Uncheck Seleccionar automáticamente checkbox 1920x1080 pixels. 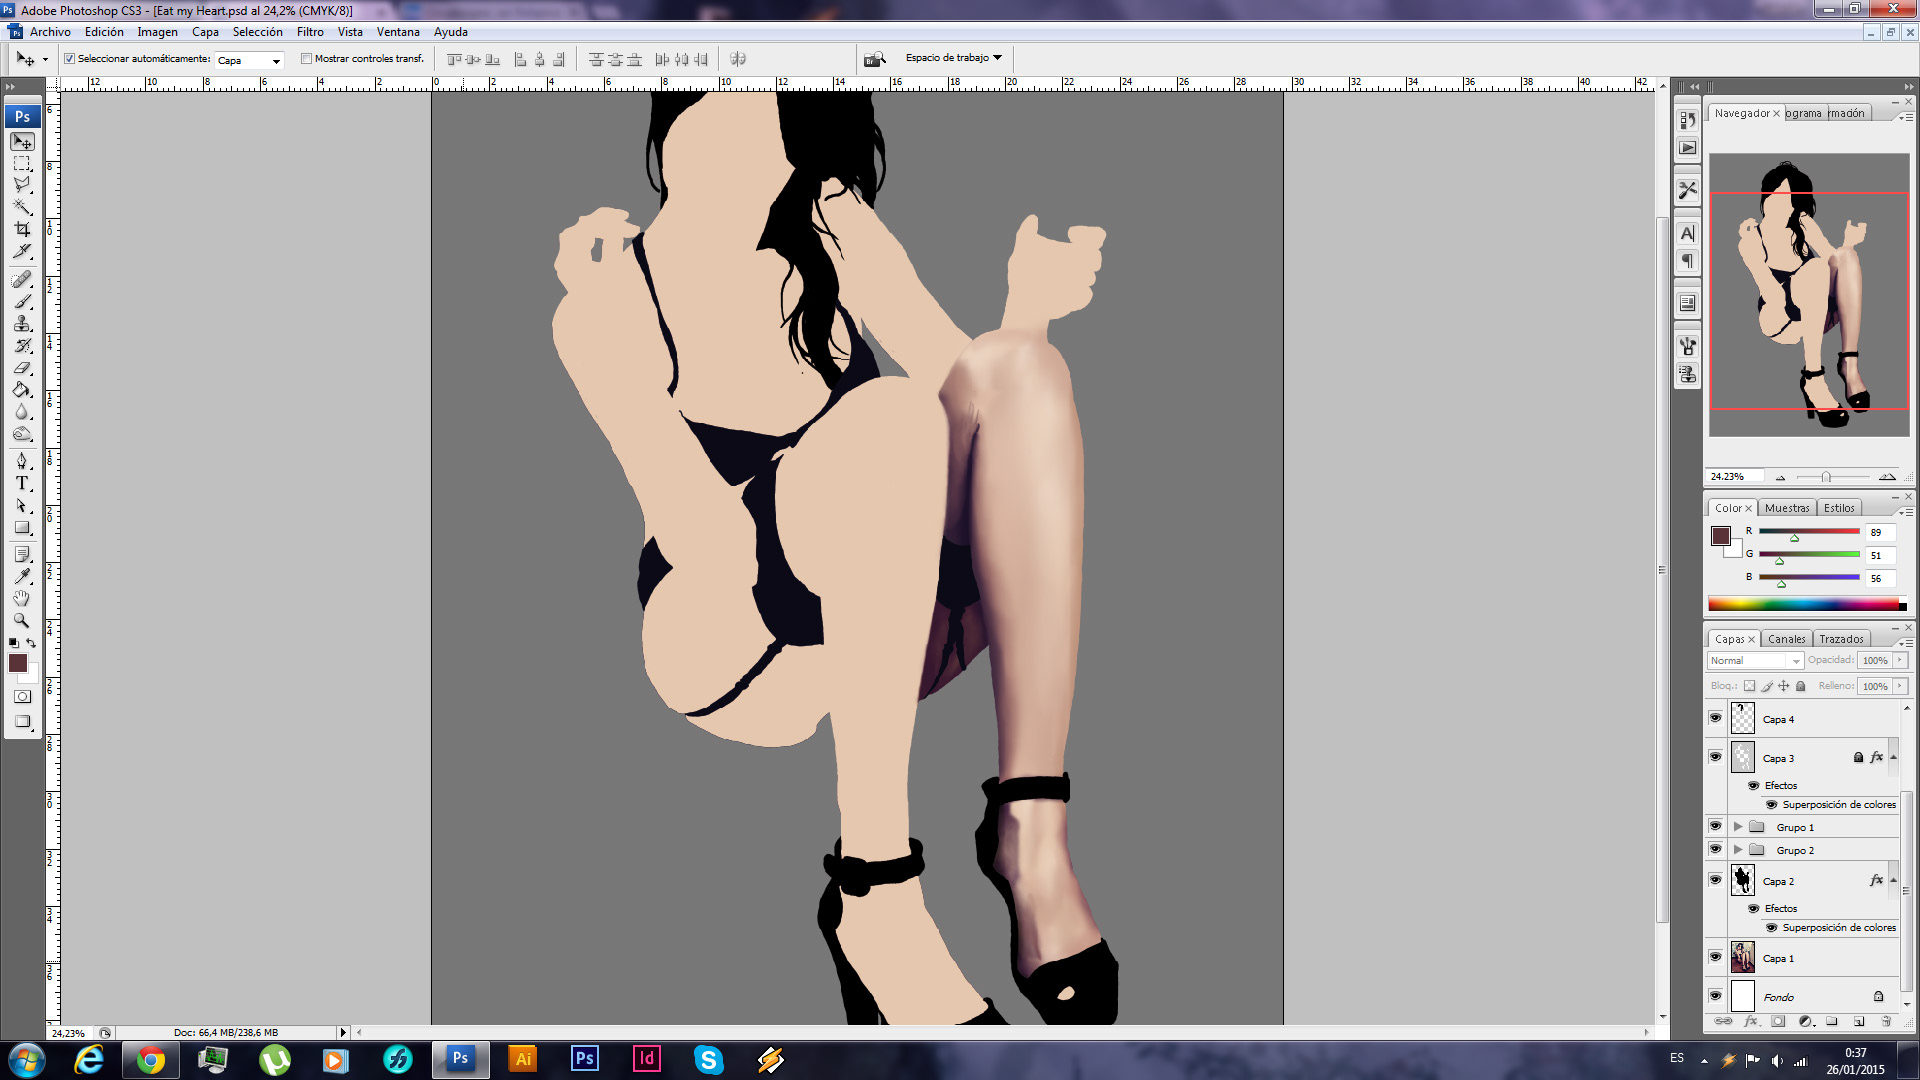pyautogui.click(x=70, y=59)
